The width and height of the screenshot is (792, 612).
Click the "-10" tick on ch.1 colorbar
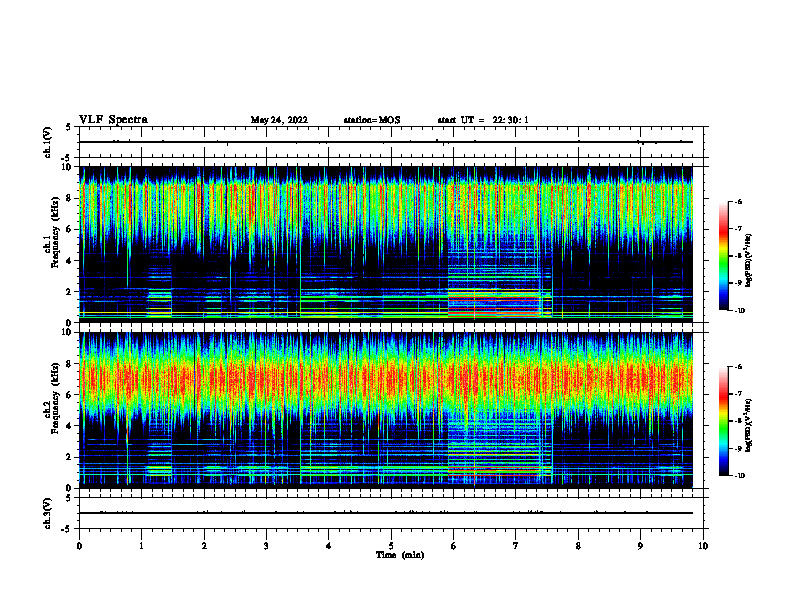tap(740, 311)
